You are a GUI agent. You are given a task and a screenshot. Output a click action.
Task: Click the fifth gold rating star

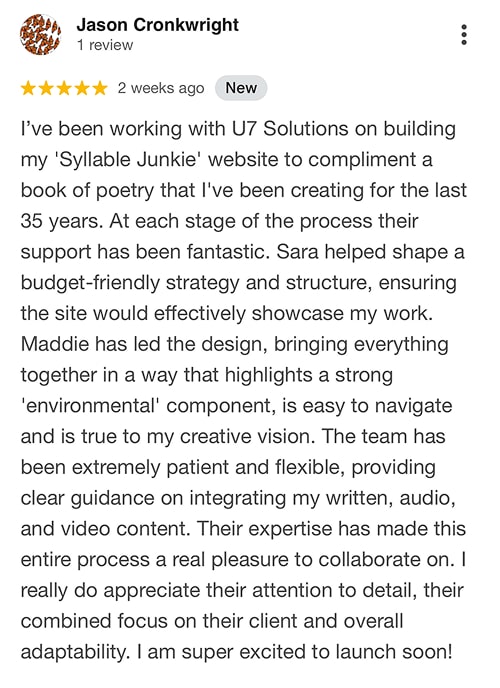100,88
